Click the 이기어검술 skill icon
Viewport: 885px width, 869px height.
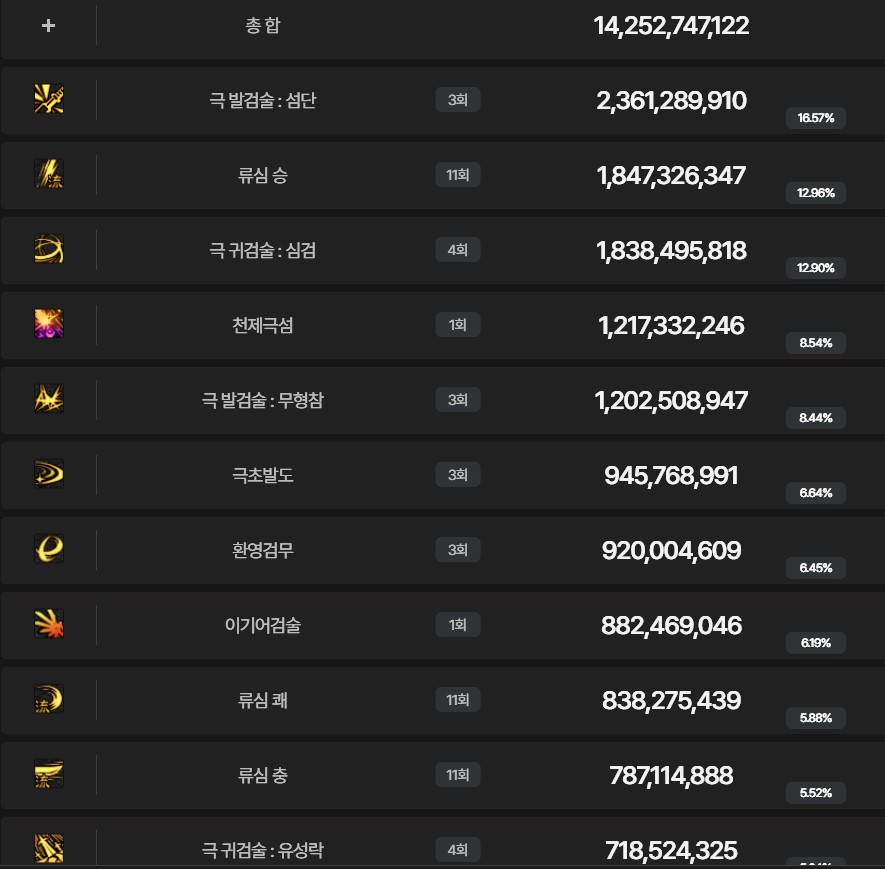(x=49, y=625)
